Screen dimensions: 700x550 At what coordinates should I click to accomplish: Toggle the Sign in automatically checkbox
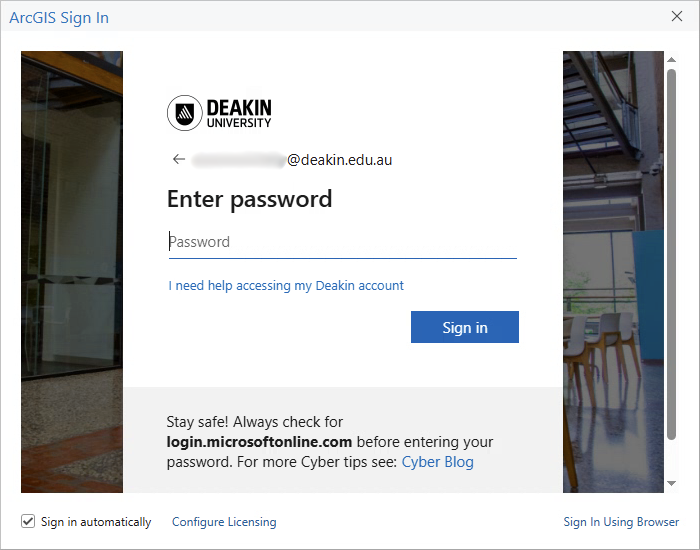click(28, 521)
